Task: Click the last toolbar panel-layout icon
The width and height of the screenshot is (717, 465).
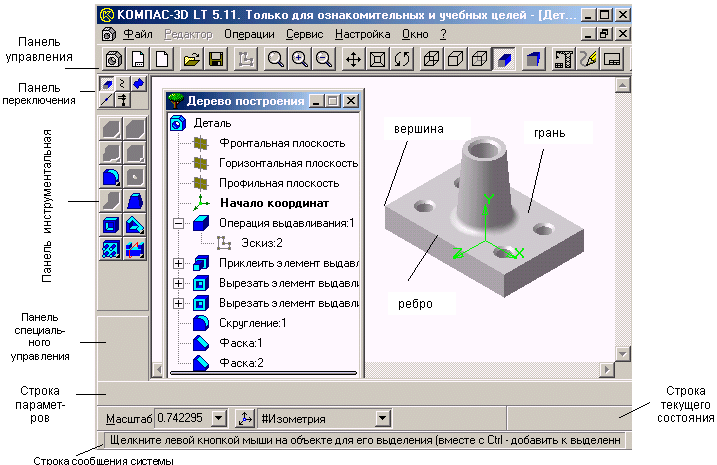Action: point(612,59)
